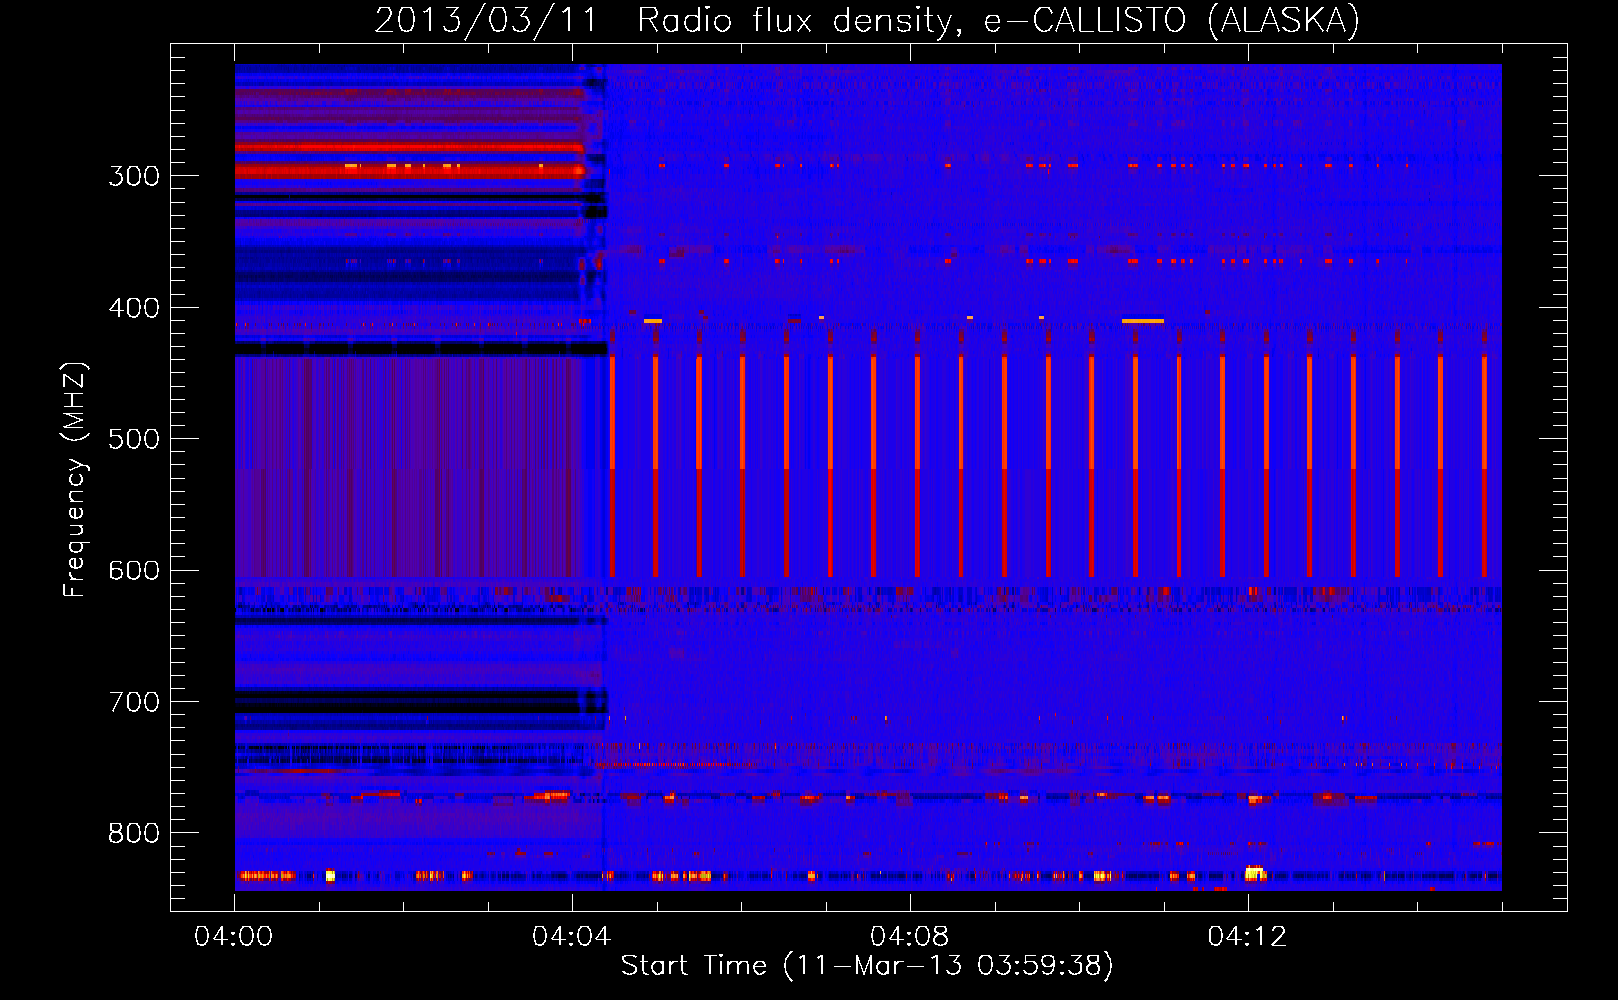Click the 'Frequency (MHZ)' y-axis label
The width and height of the screenshot is (1618, 1000).
point(75,479)
